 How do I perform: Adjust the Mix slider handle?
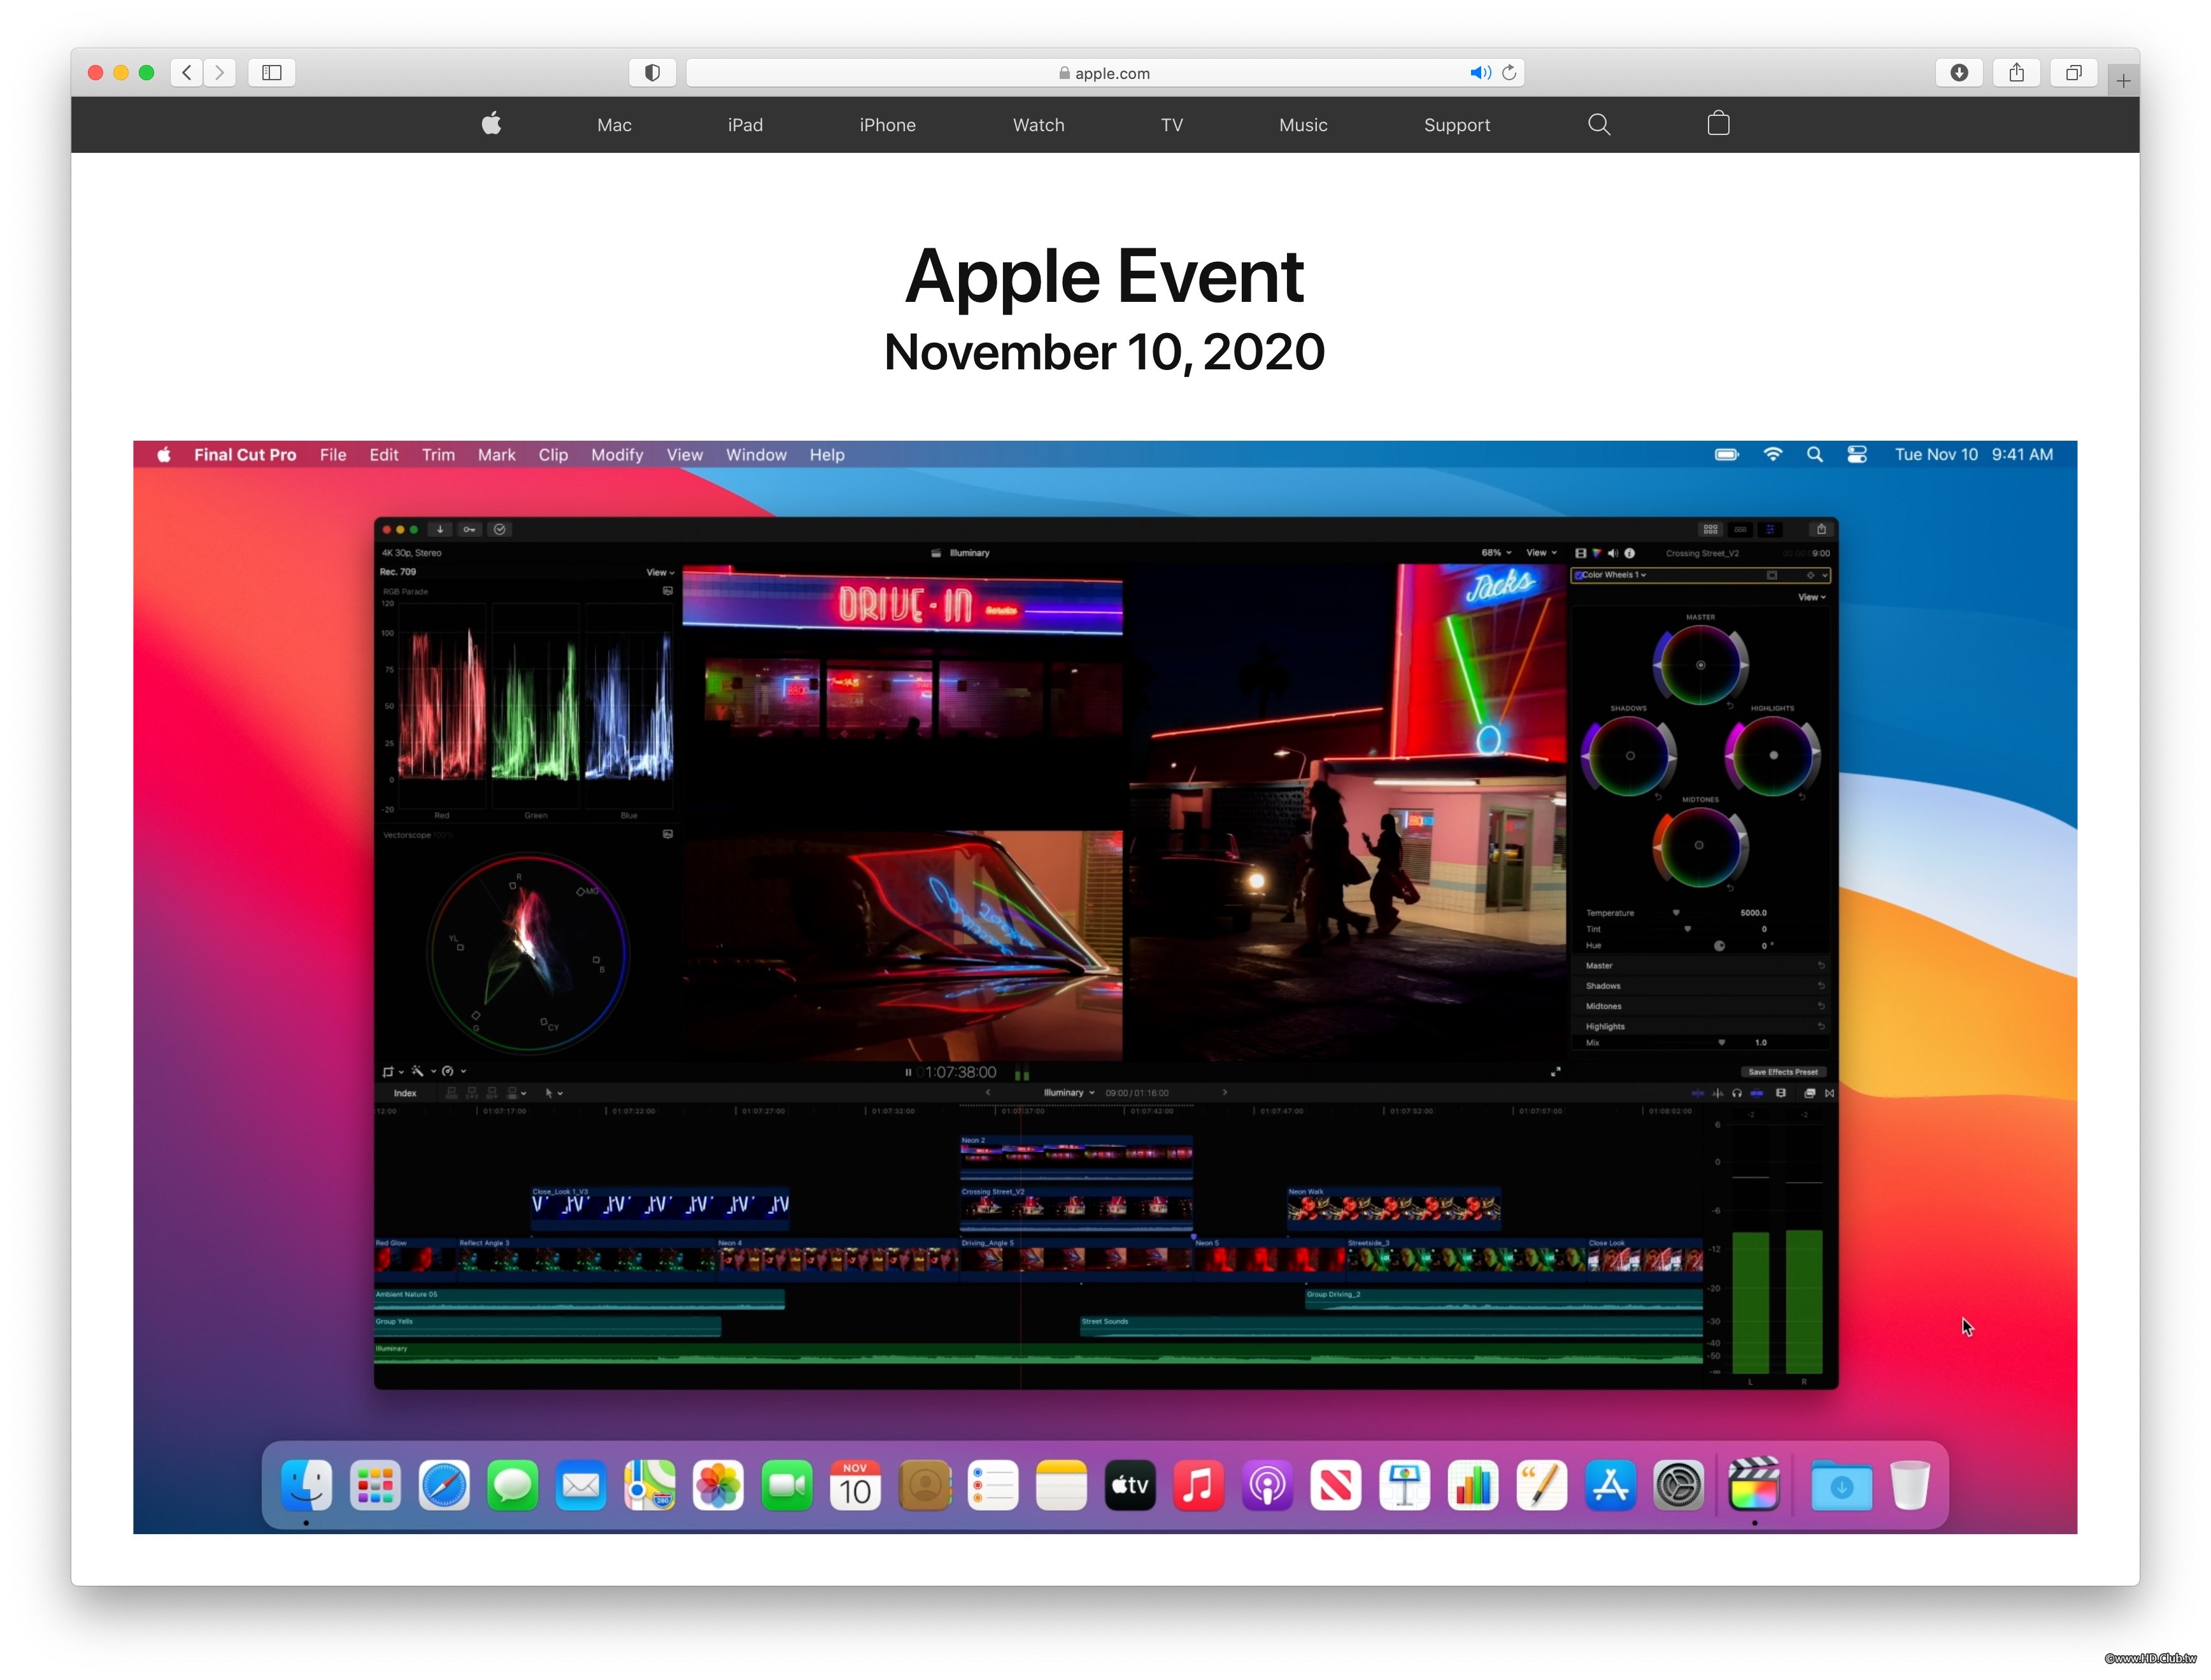point(1721,1043)
